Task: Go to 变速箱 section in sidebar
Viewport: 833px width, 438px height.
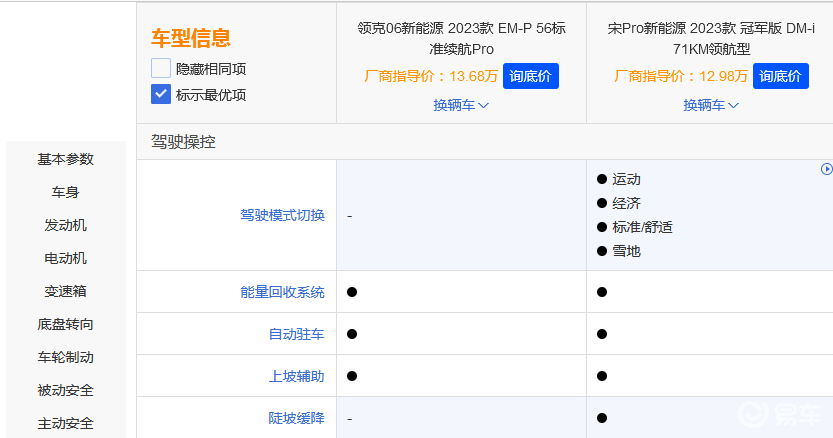Action: pyautogui.click(x=65, y=291)
